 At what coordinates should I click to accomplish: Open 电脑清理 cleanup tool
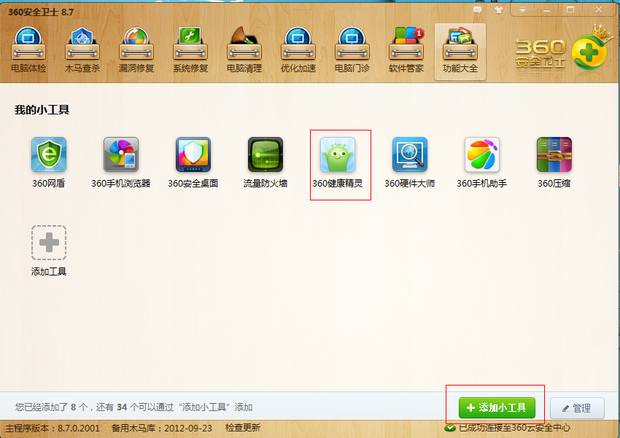pos(244,50)
